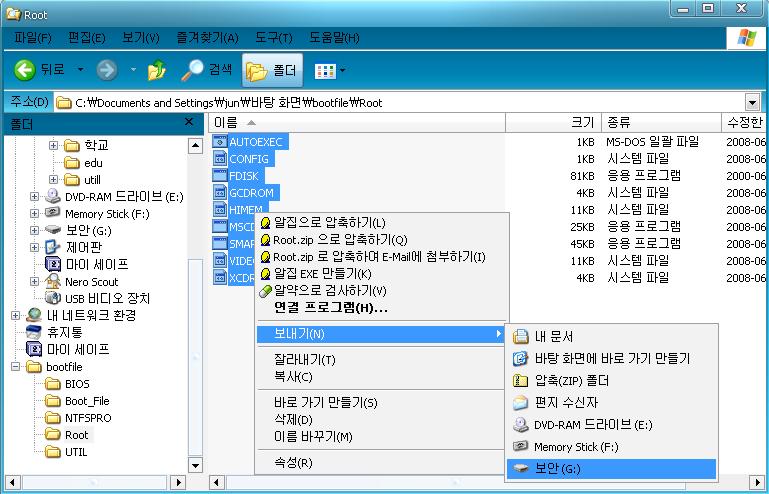Open the 도구(T) menu
Image resolution: width=769 pixels, height=494 pixels.
tap(272, 37)
